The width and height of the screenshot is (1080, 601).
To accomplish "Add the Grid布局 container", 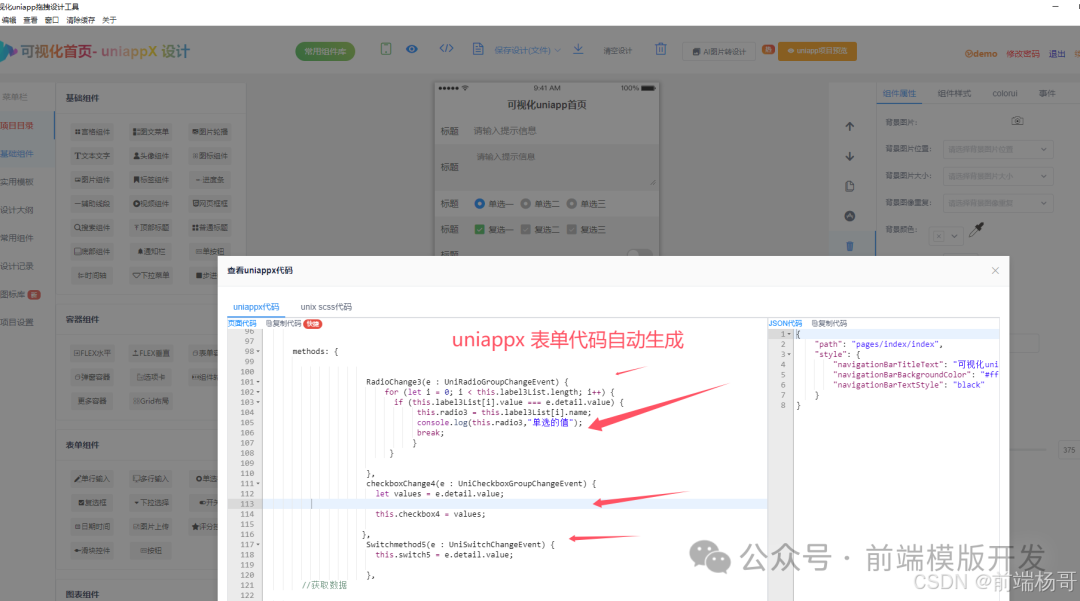I will click(x=151, y=401).
